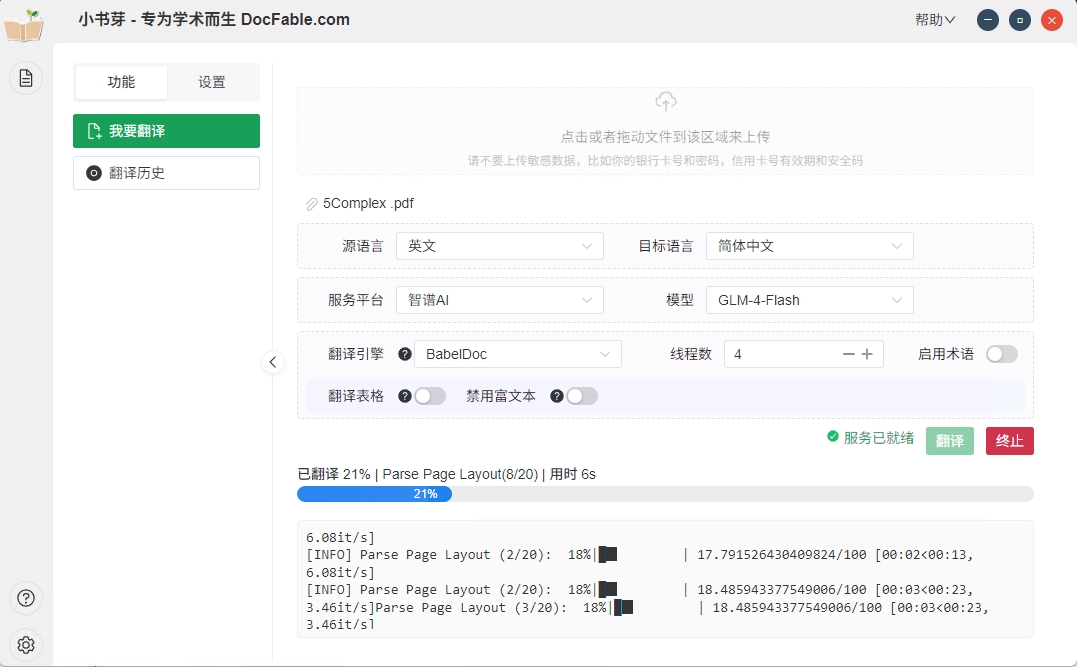Enable the glossary (启用术语) switch
The width and height of the screenshot is (1077, 667).
point(1001,354)
